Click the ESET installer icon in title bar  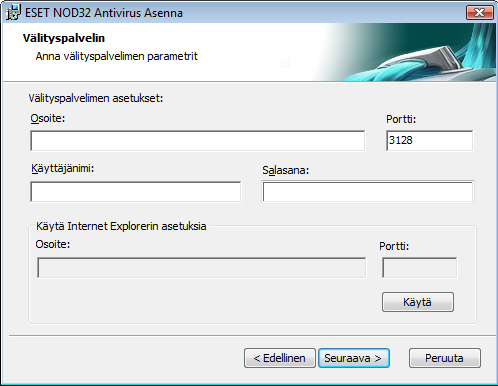tap(13, 13)
